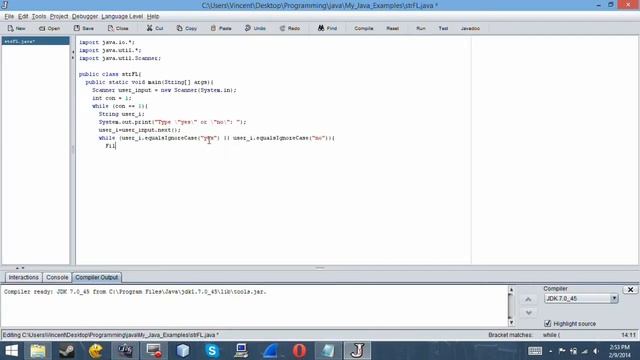640x360 pixels.
Task: Place cursor in the code editor after "Fil"
Action: click(x=116, y=146)
